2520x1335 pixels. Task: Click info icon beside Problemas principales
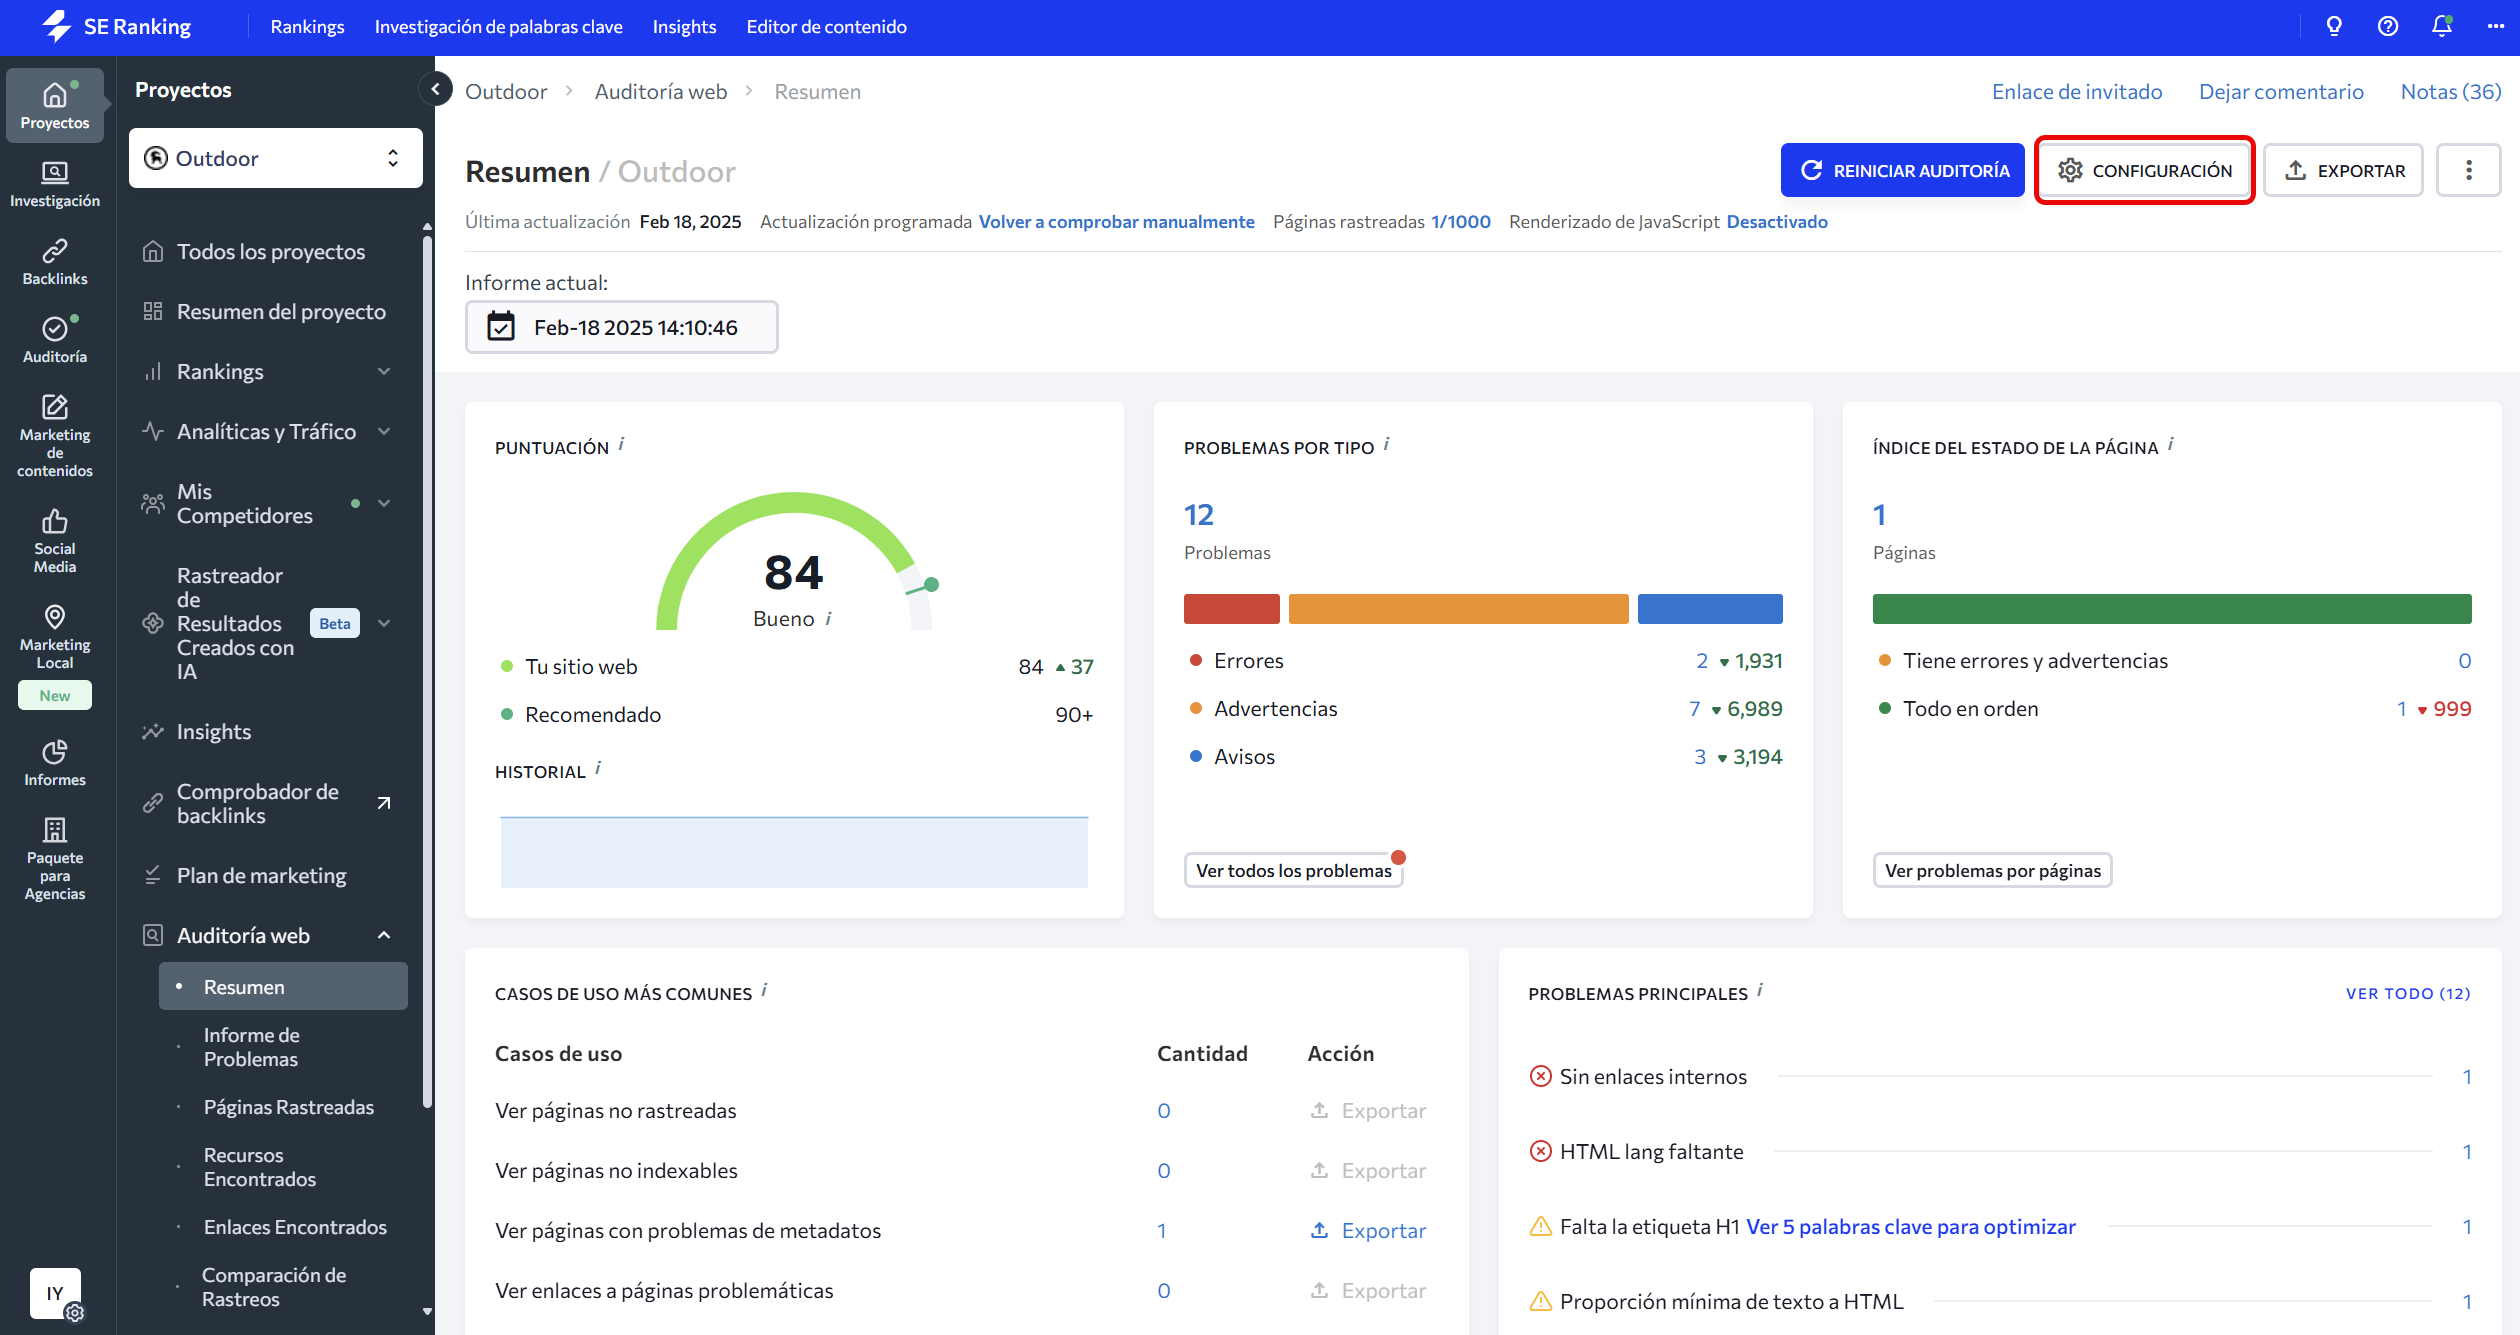click(x=1760, y=990)
